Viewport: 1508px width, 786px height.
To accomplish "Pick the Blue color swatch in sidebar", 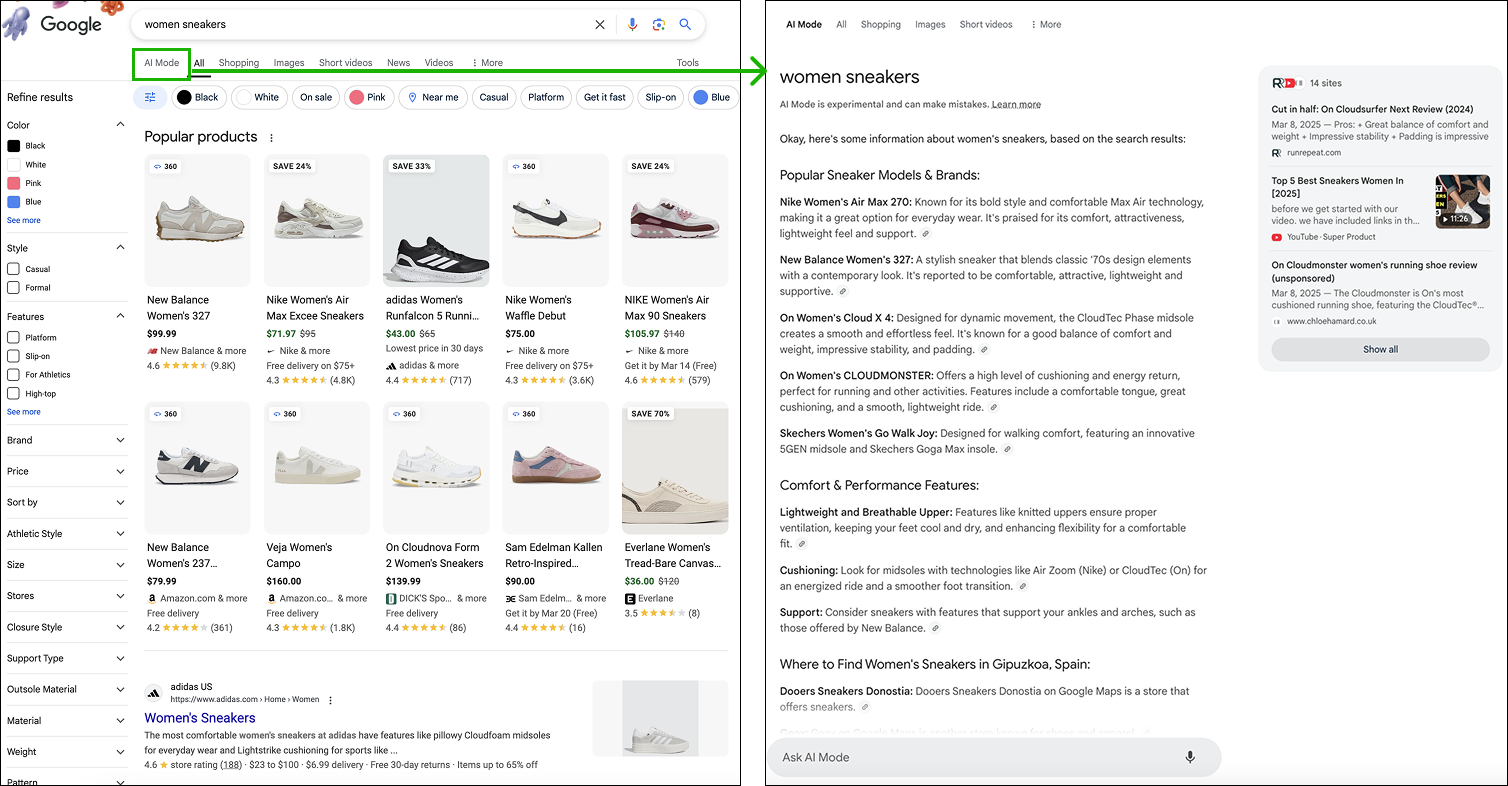I will [14, 202].
